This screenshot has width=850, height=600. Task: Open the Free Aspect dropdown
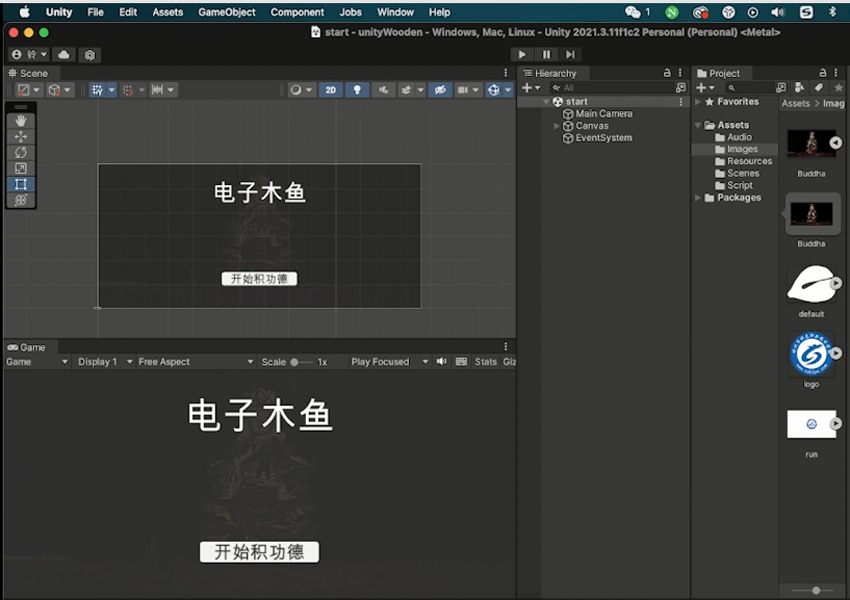(195, 361)
